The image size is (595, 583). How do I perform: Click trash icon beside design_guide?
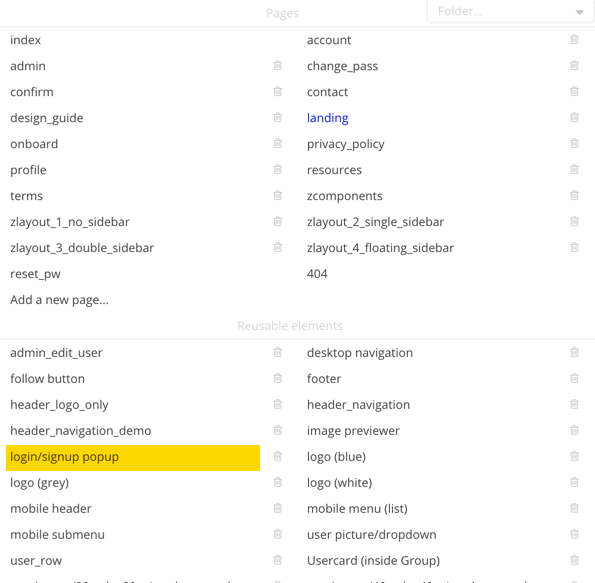point(277,118)
